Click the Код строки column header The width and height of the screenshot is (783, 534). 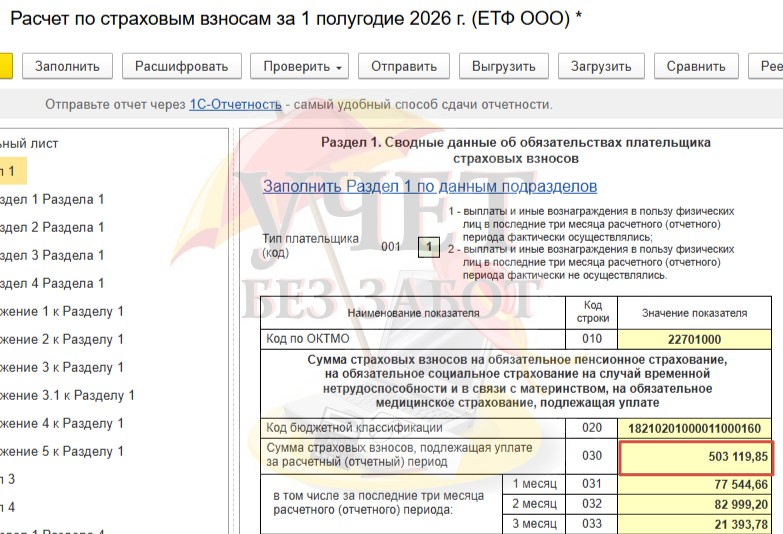tap(592, 312)
